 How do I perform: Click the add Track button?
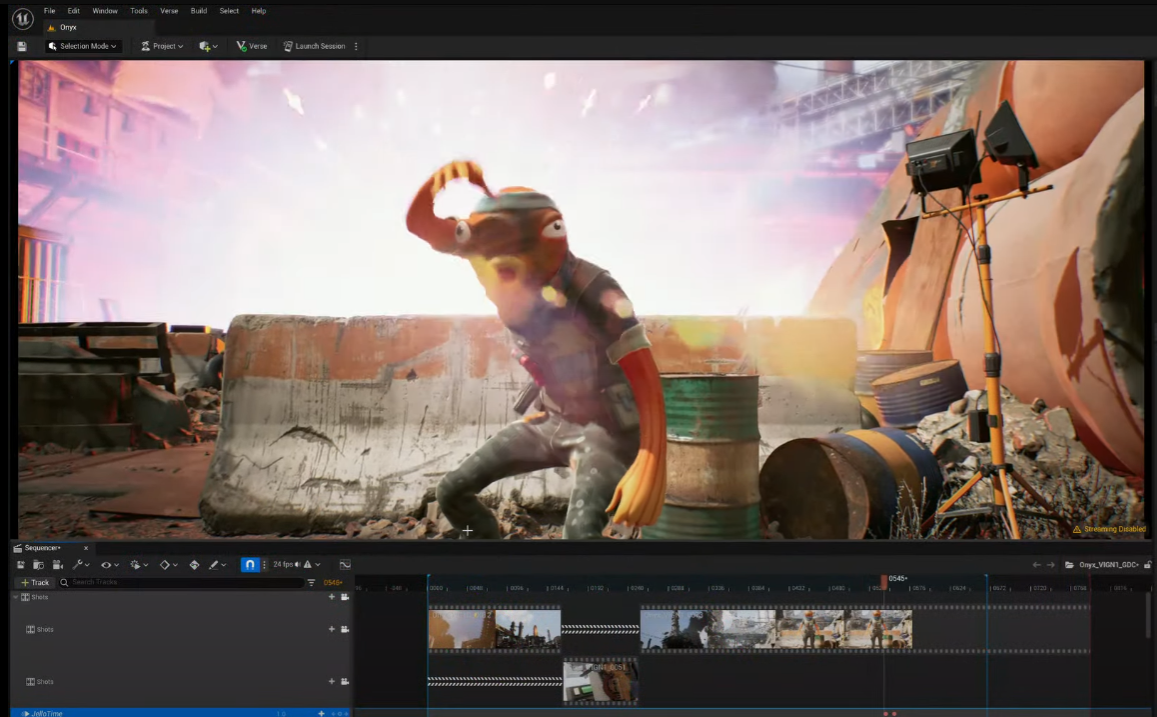[x=35, y=583]
